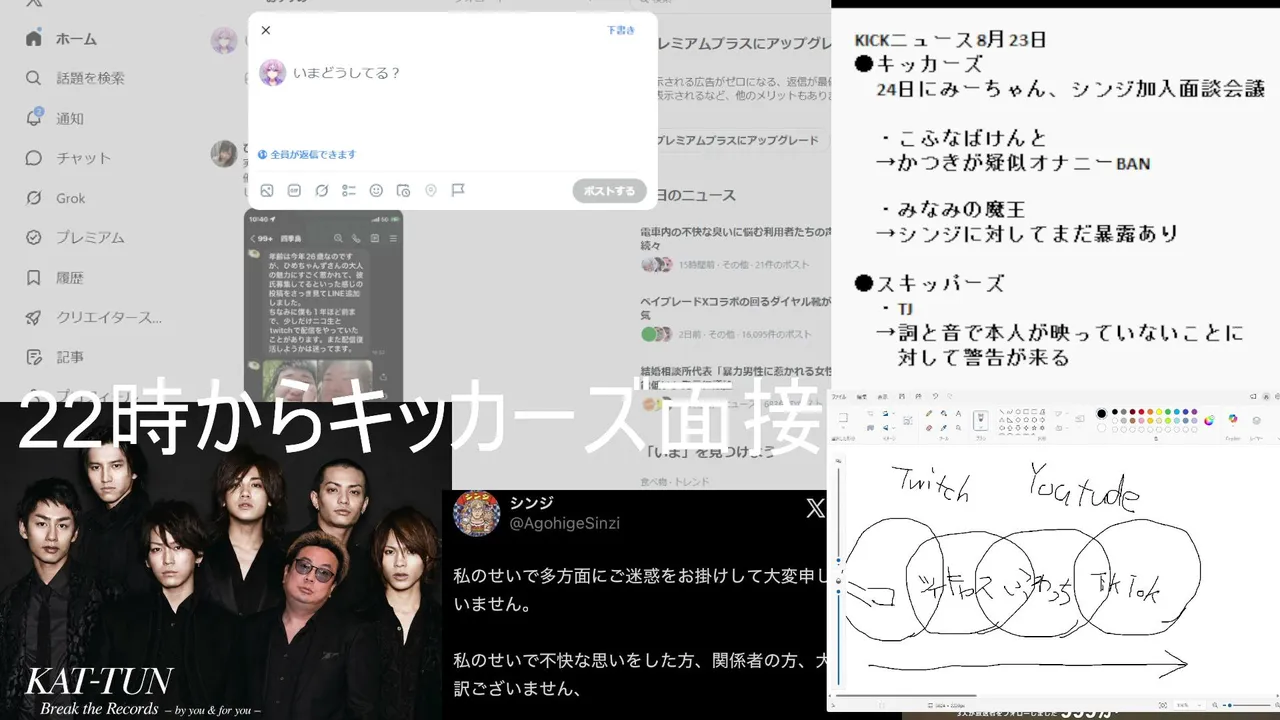
Task: Pick the red color swatch in Paint
Action: (x=1141, y=412)
